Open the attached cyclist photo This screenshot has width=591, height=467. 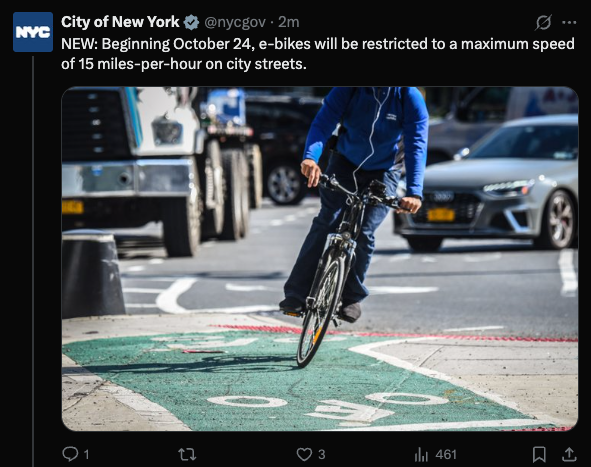coord(320,259)
